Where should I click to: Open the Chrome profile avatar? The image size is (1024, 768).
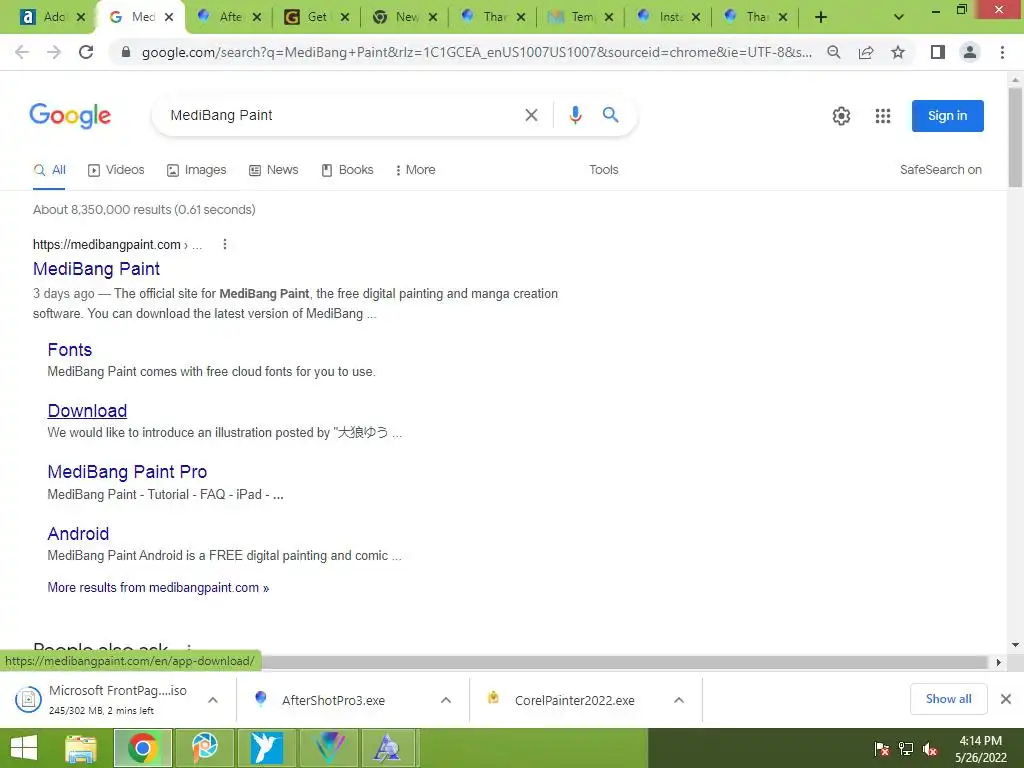[x=970, y=52]
